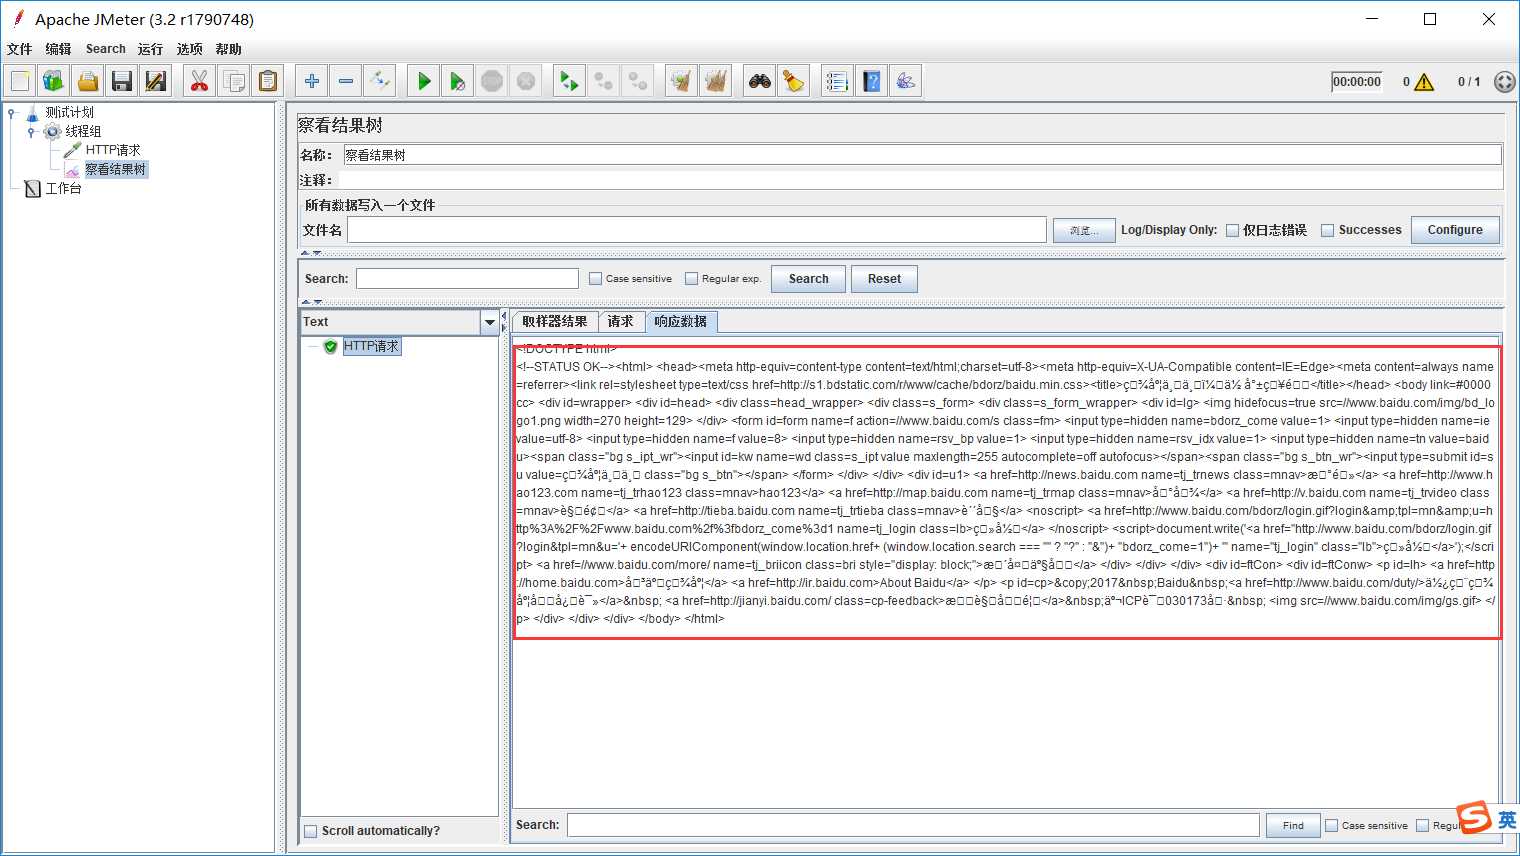Open the Templates icon in toolbar
Viewport: 1520px width, 856px height.
(x=54, y=81)
